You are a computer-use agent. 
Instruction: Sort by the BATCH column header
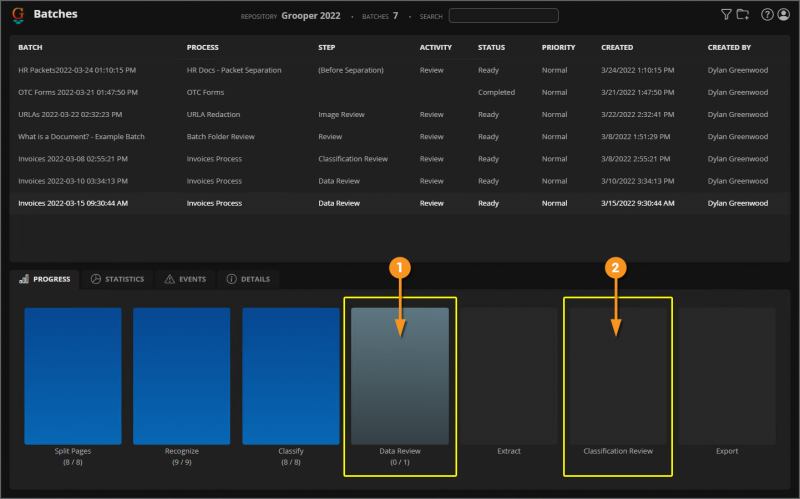point(30,47)
